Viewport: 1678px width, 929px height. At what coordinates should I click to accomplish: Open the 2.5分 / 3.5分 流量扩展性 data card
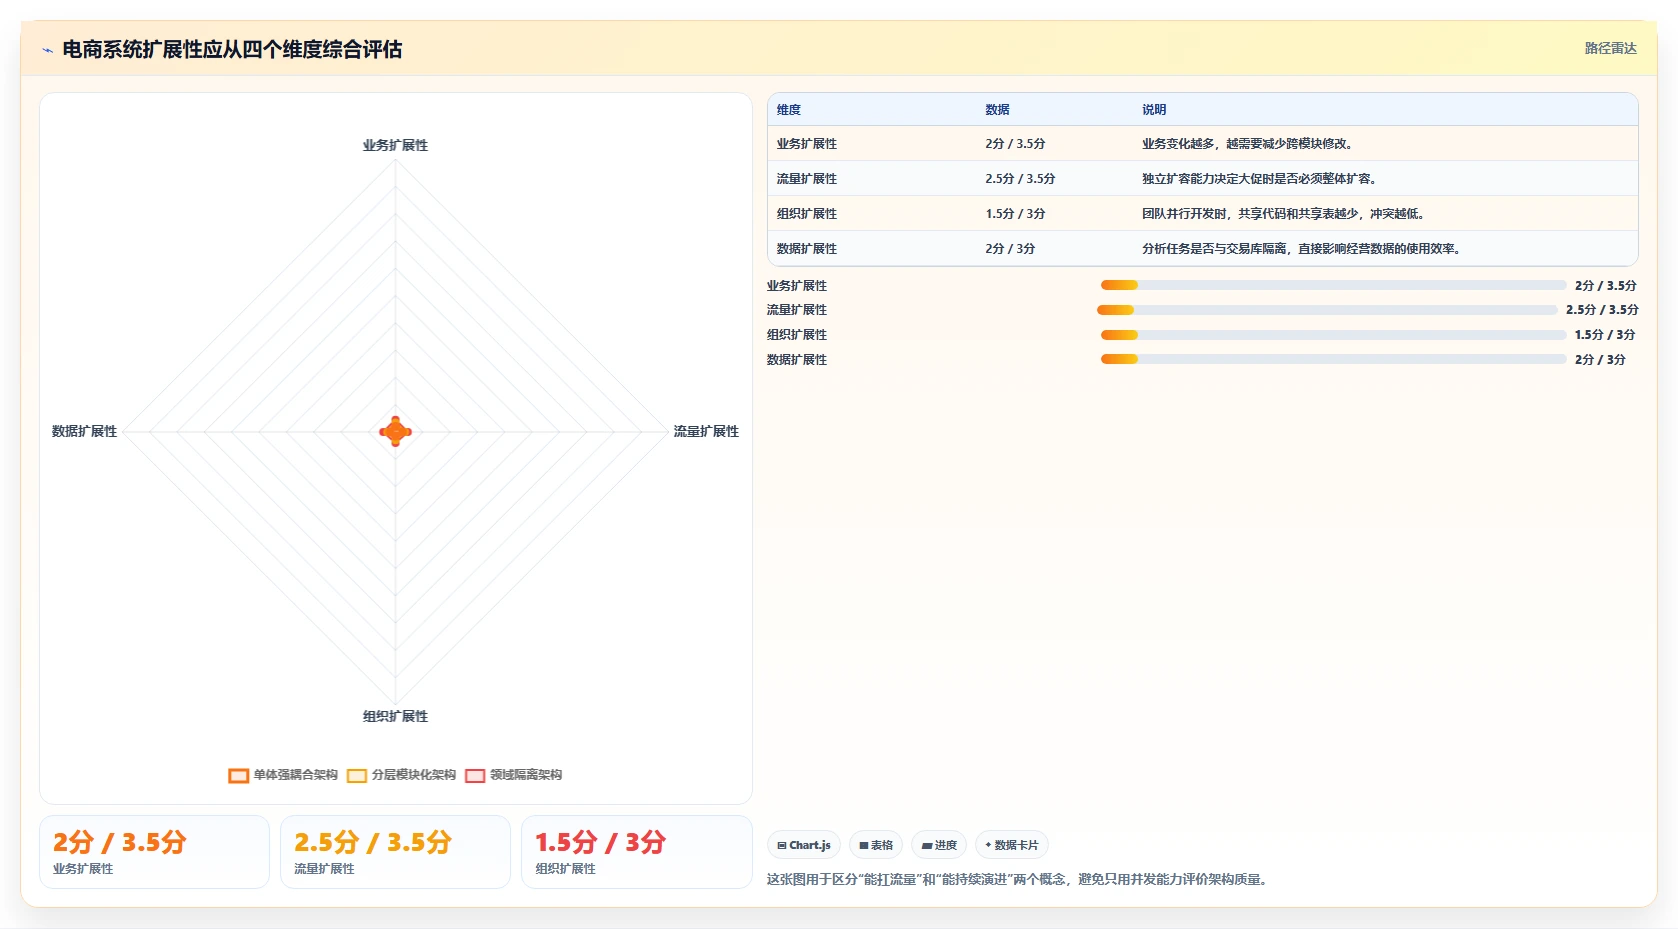click(x=395, y=852)
